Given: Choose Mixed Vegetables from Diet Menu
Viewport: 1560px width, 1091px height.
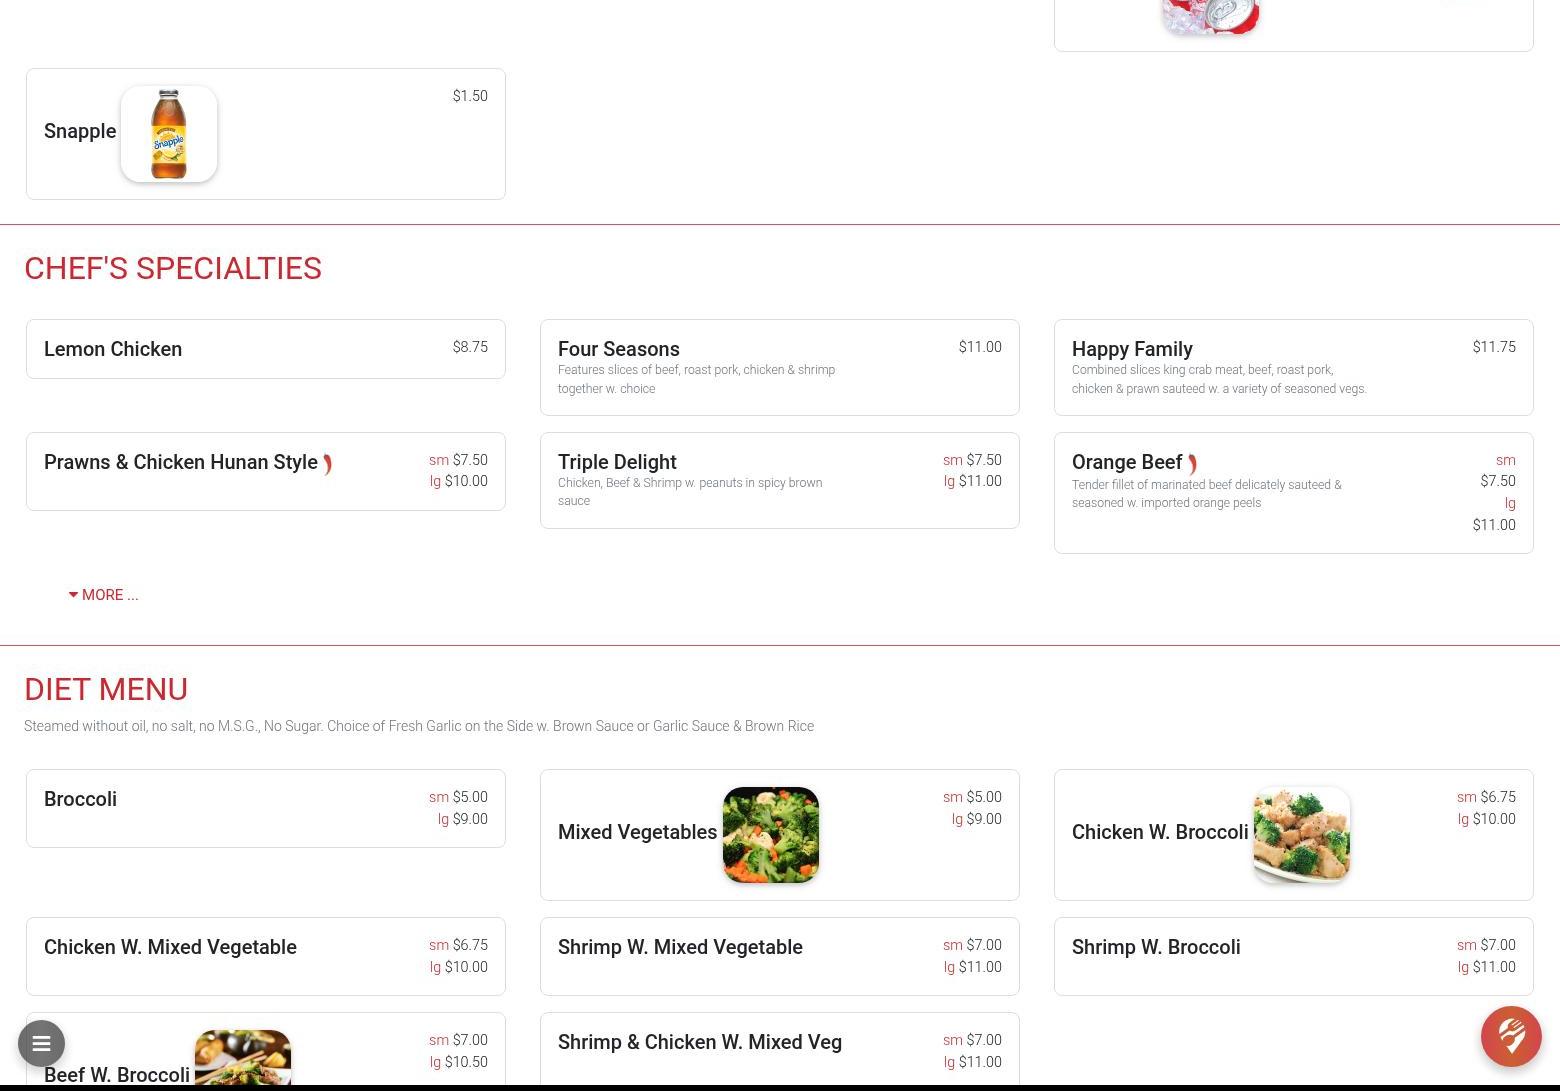Looking at the screenshot, I should coord(780,835).
